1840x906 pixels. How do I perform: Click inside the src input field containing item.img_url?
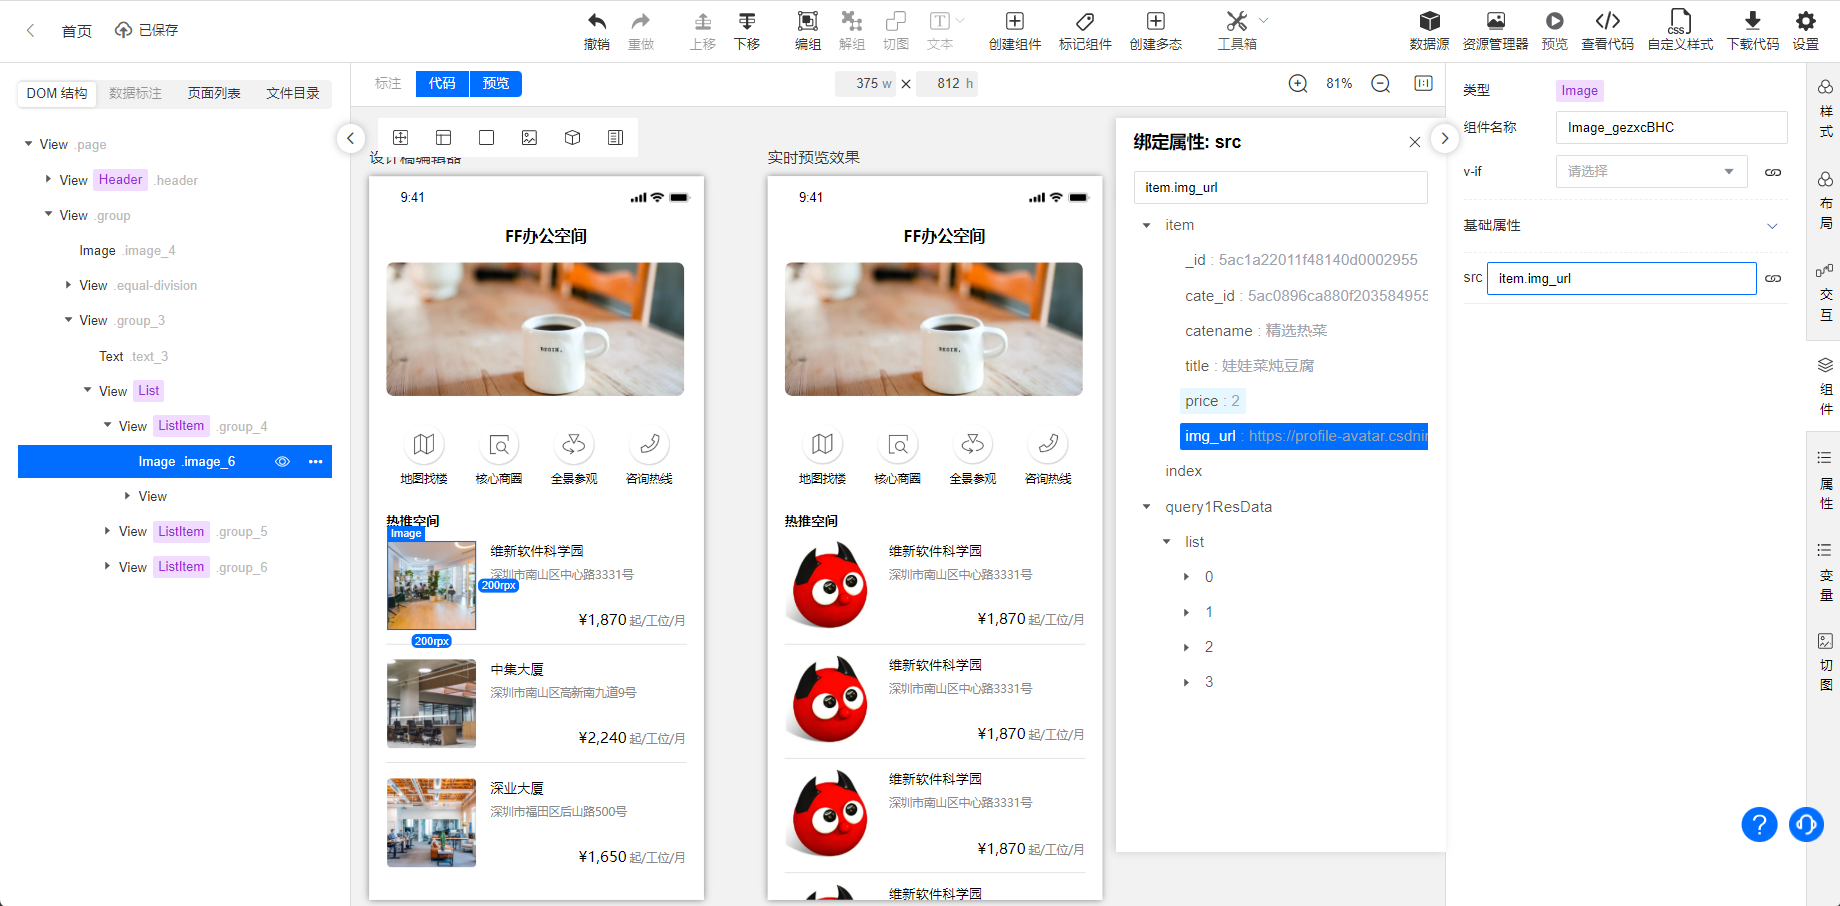(x=1621, y=278)
